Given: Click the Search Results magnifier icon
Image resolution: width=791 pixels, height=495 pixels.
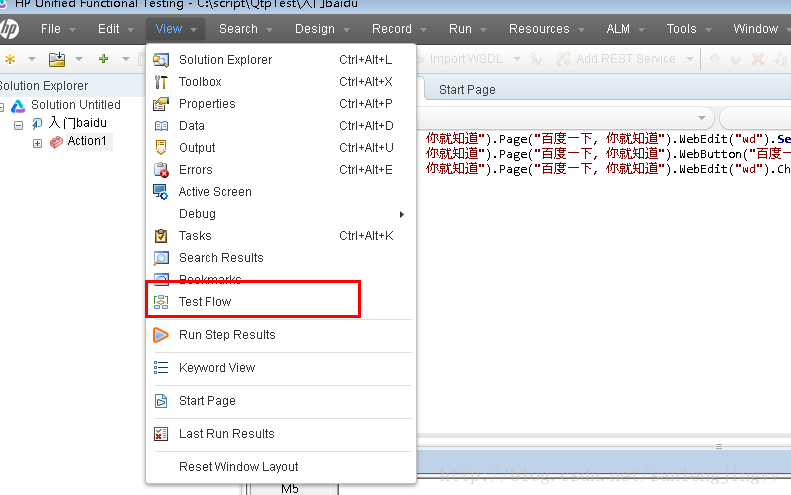Looking at the screenshot, I should point(161,258).
